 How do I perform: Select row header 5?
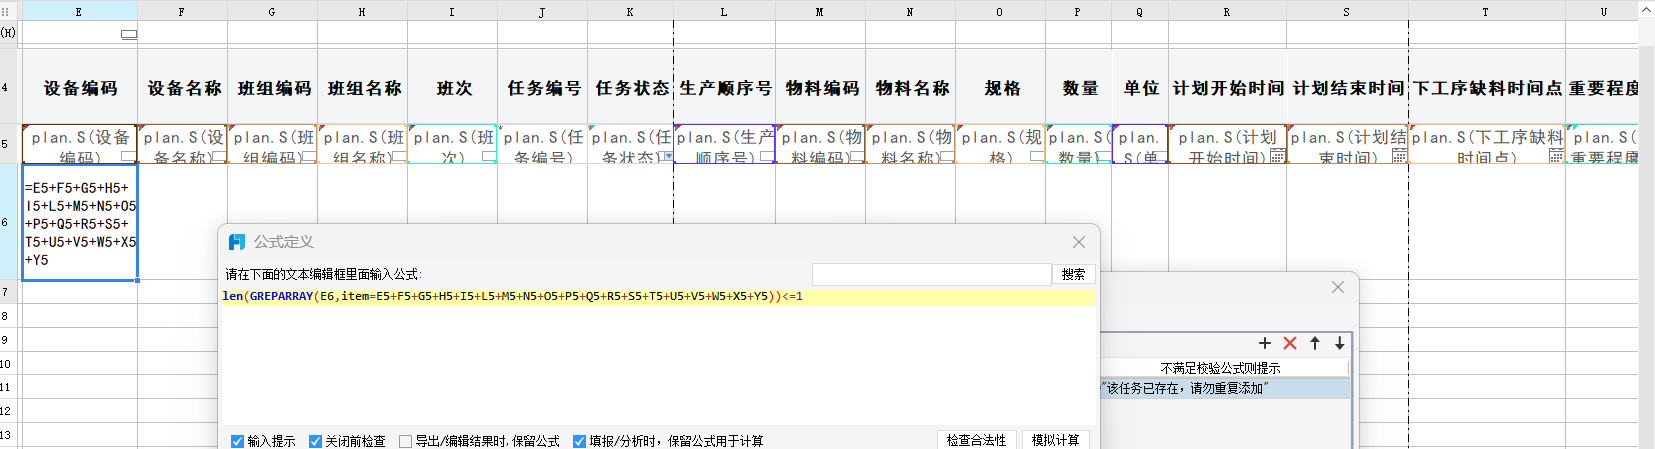6,144
